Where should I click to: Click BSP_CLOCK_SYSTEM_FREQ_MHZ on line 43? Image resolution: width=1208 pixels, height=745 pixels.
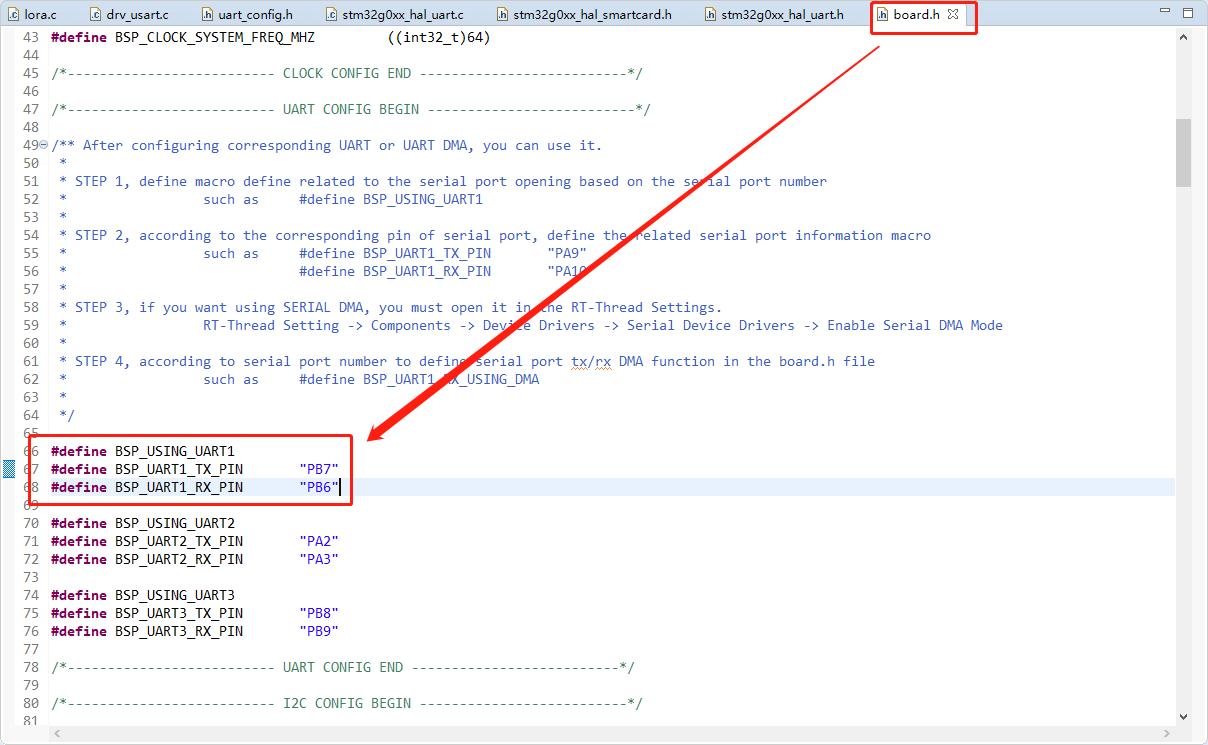(x=215, y=37)
